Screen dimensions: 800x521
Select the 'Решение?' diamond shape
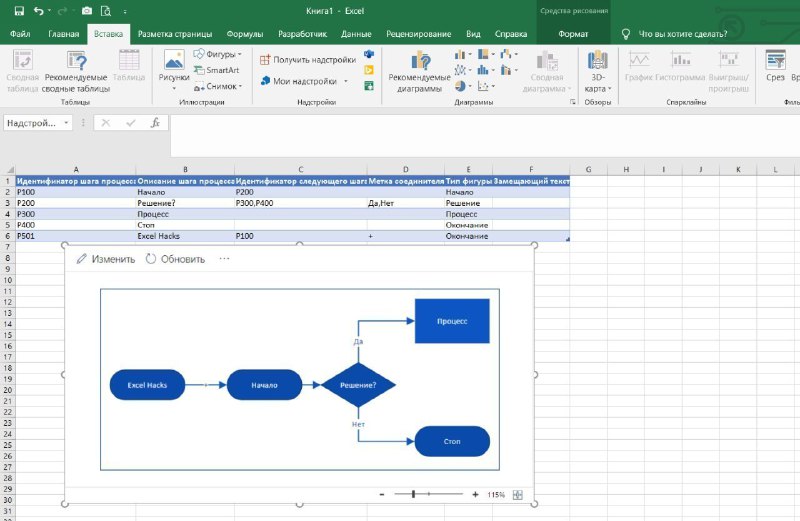[x=358, y=385]
